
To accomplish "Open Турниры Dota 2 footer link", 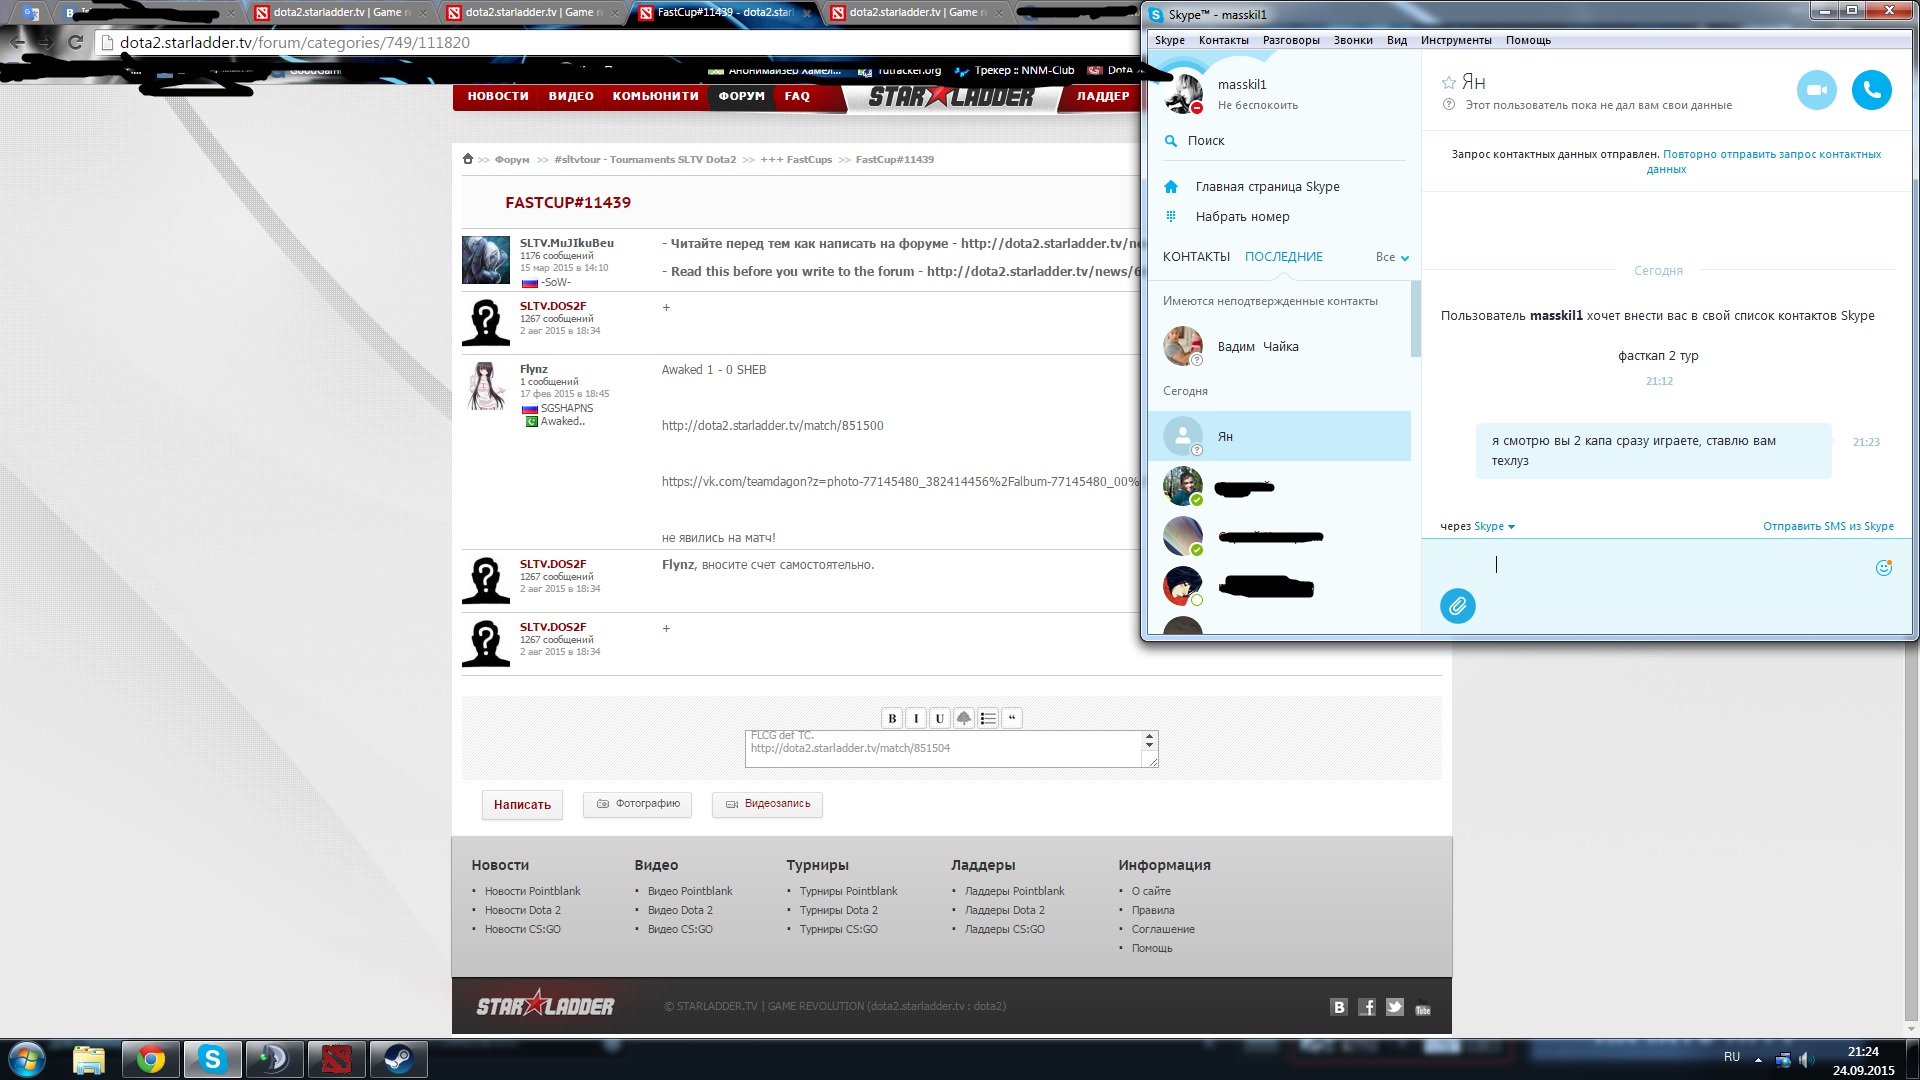I will point(838,910).
